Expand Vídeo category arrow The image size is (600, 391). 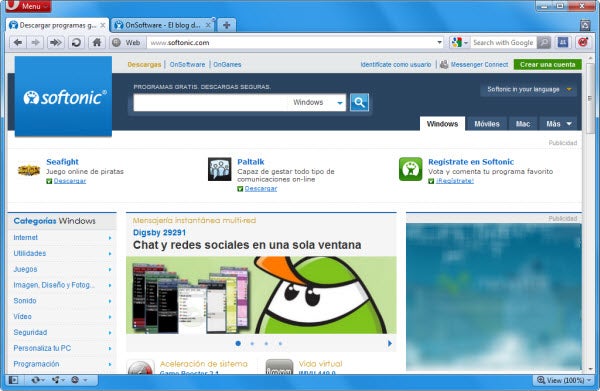tap(110, 317)
